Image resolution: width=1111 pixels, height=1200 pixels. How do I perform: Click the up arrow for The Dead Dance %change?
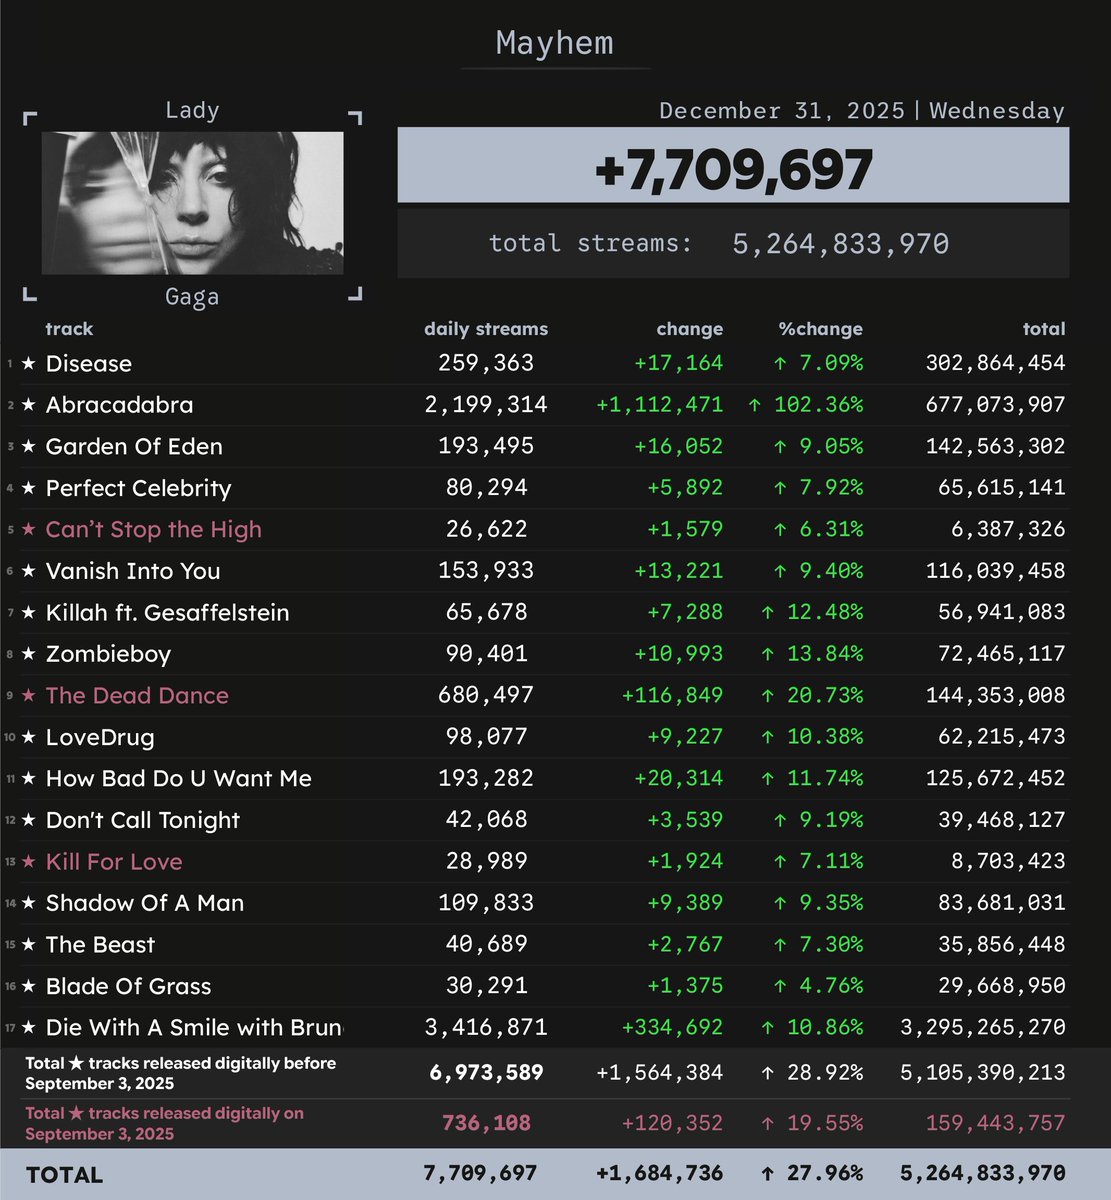pos(767,696)
